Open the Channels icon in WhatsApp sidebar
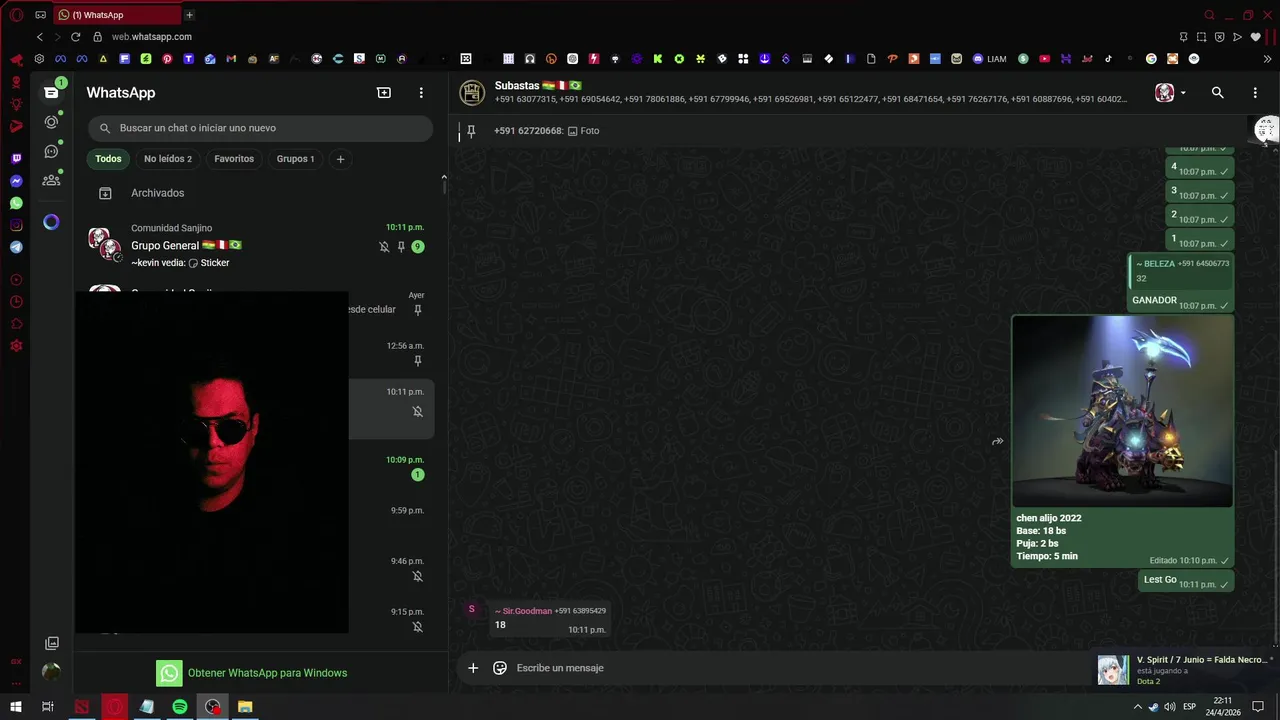Screen dimensions: 1280x720 51,152
